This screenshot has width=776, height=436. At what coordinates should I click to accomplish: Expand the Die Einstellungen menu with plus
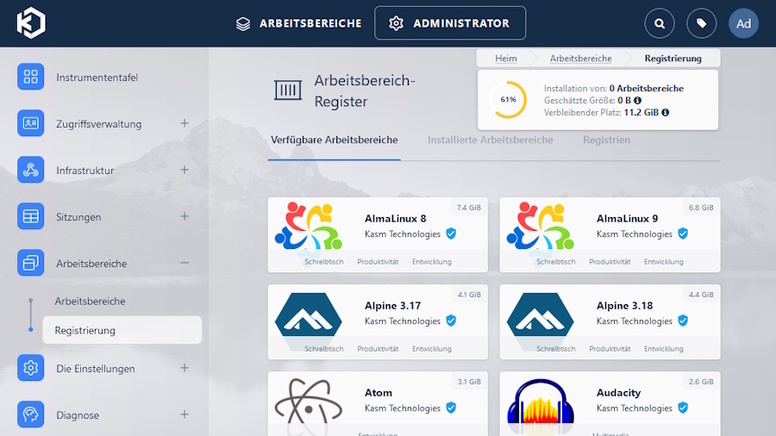[185, 368]
